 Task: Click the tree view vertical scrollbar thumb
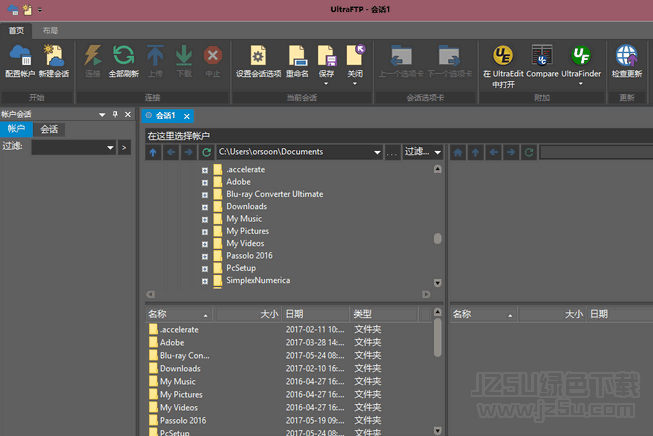[x=437, y=239]
